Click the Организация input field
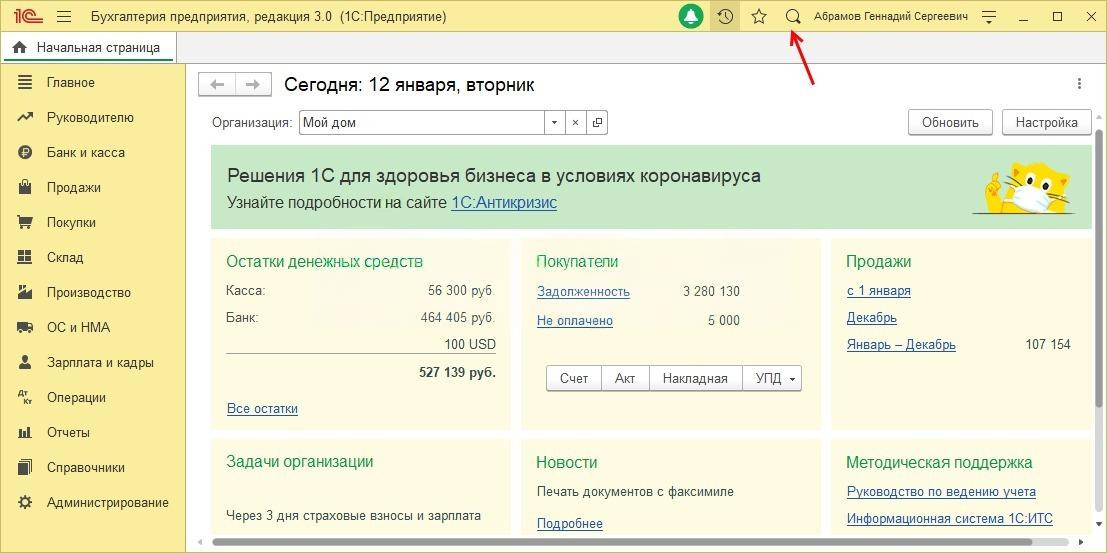 (x=421, y=123)
